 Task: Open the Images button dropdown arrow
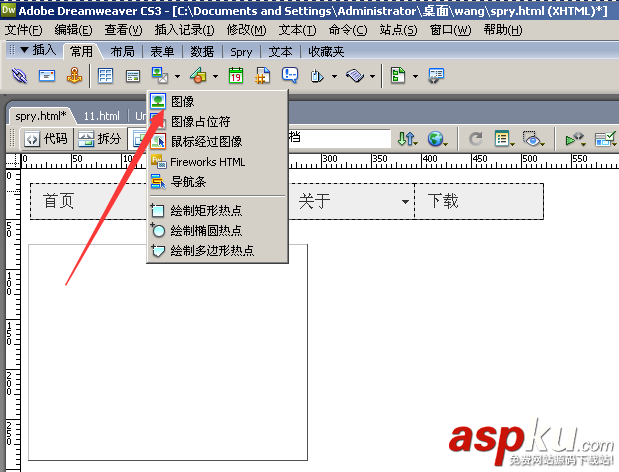[x=177, y=76]
